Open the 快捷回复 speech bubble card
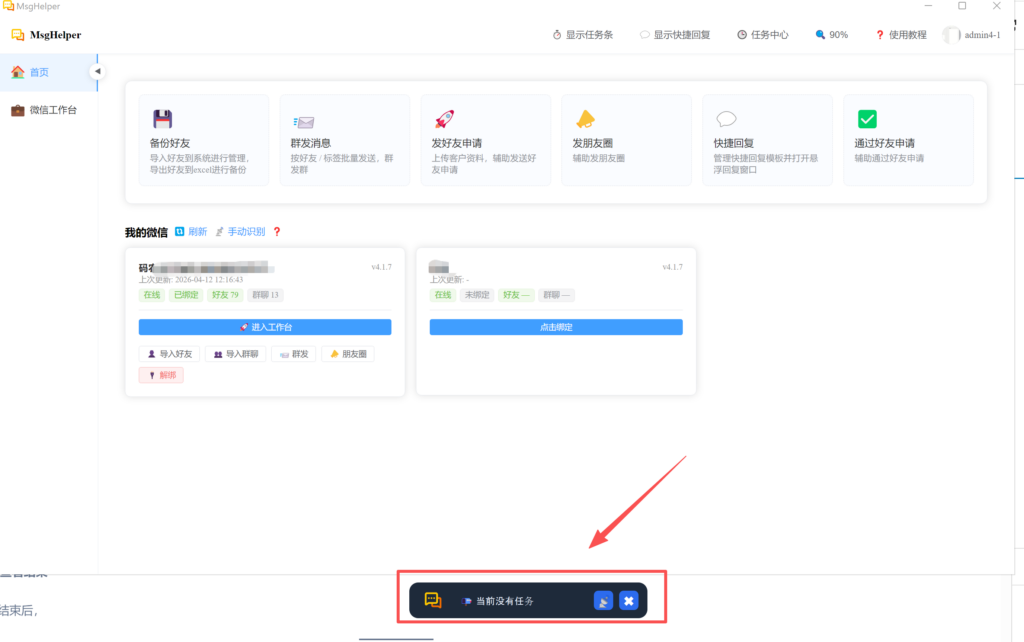The width and height of the screenshot is (1024, 642). (767, 140)
